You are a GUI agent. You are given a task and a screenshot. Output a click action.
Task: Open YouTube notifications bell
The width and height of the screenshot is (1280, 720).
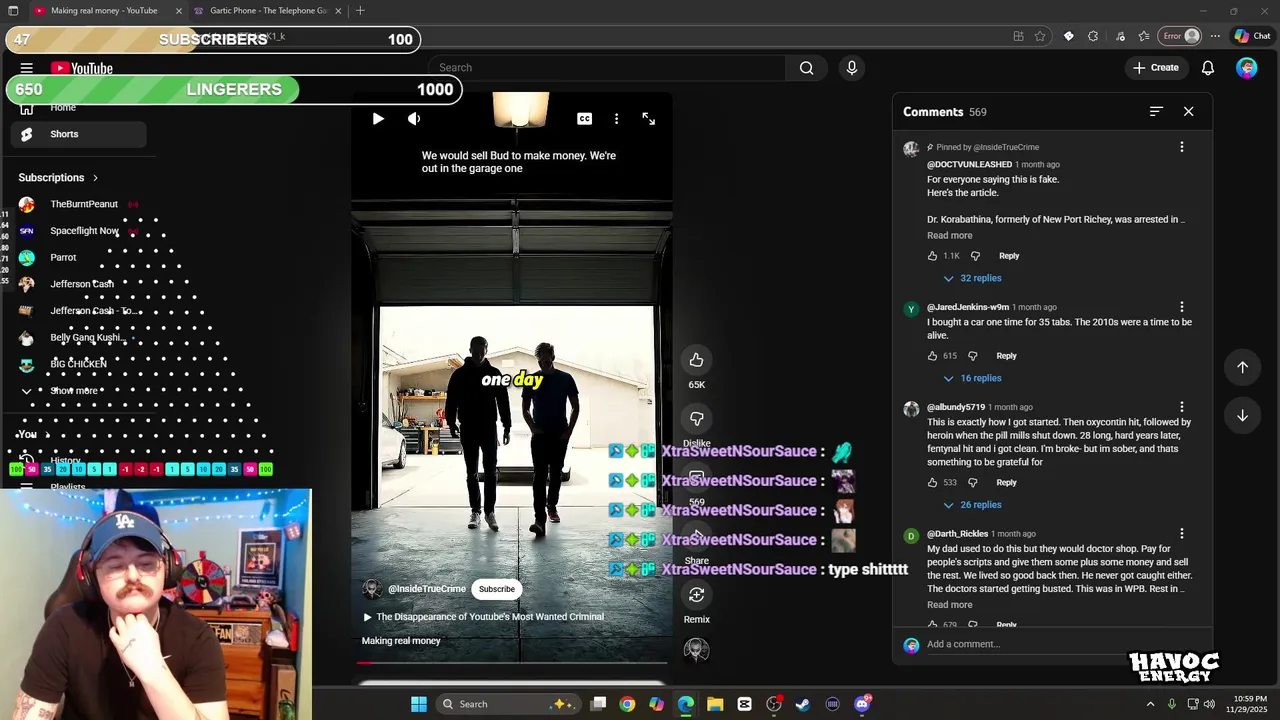pos(1208,68)
